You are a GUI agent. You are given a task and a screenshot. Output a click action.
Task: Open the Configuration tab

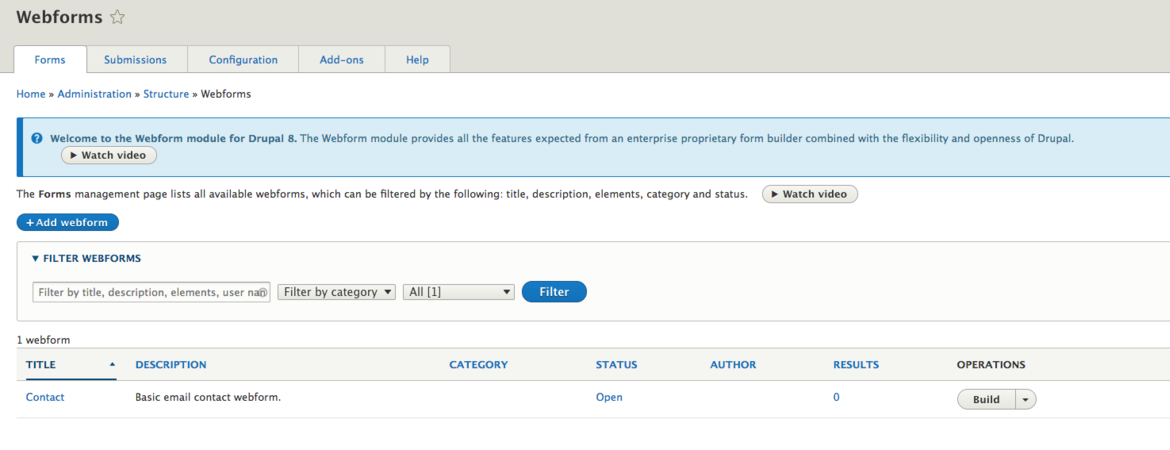[243, 60]
